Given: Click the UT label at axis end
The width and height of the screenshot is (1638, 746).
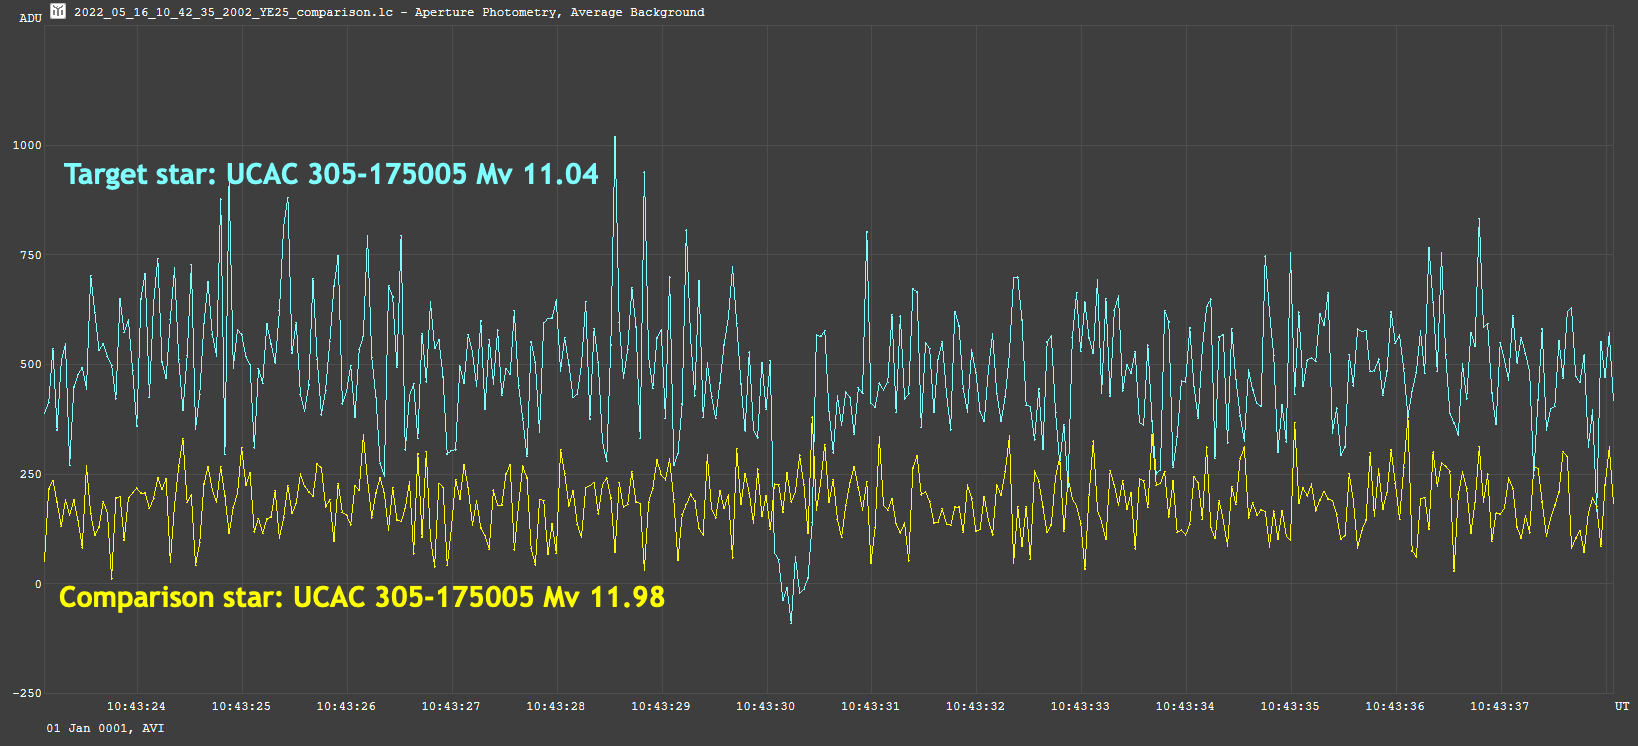Looking at the screenshot, I should pyautogui.click(x=1622, y=706).
